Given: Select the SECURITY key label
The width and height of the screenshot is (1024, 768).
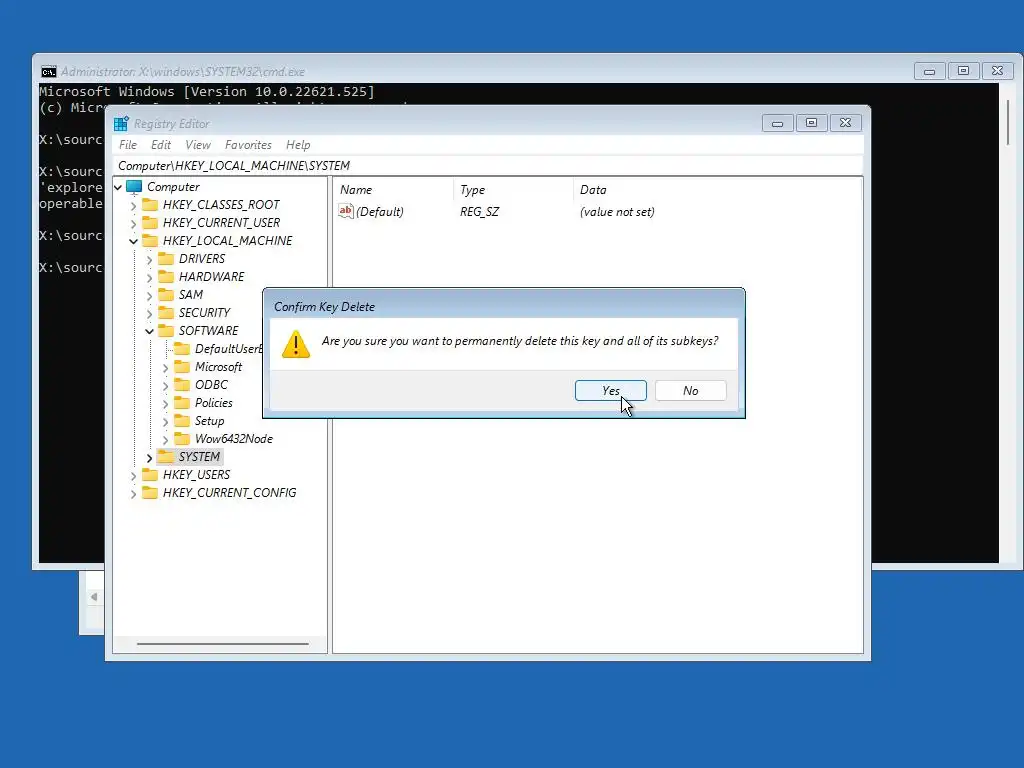Looking at the screenshot, I should tap(204, 313).
